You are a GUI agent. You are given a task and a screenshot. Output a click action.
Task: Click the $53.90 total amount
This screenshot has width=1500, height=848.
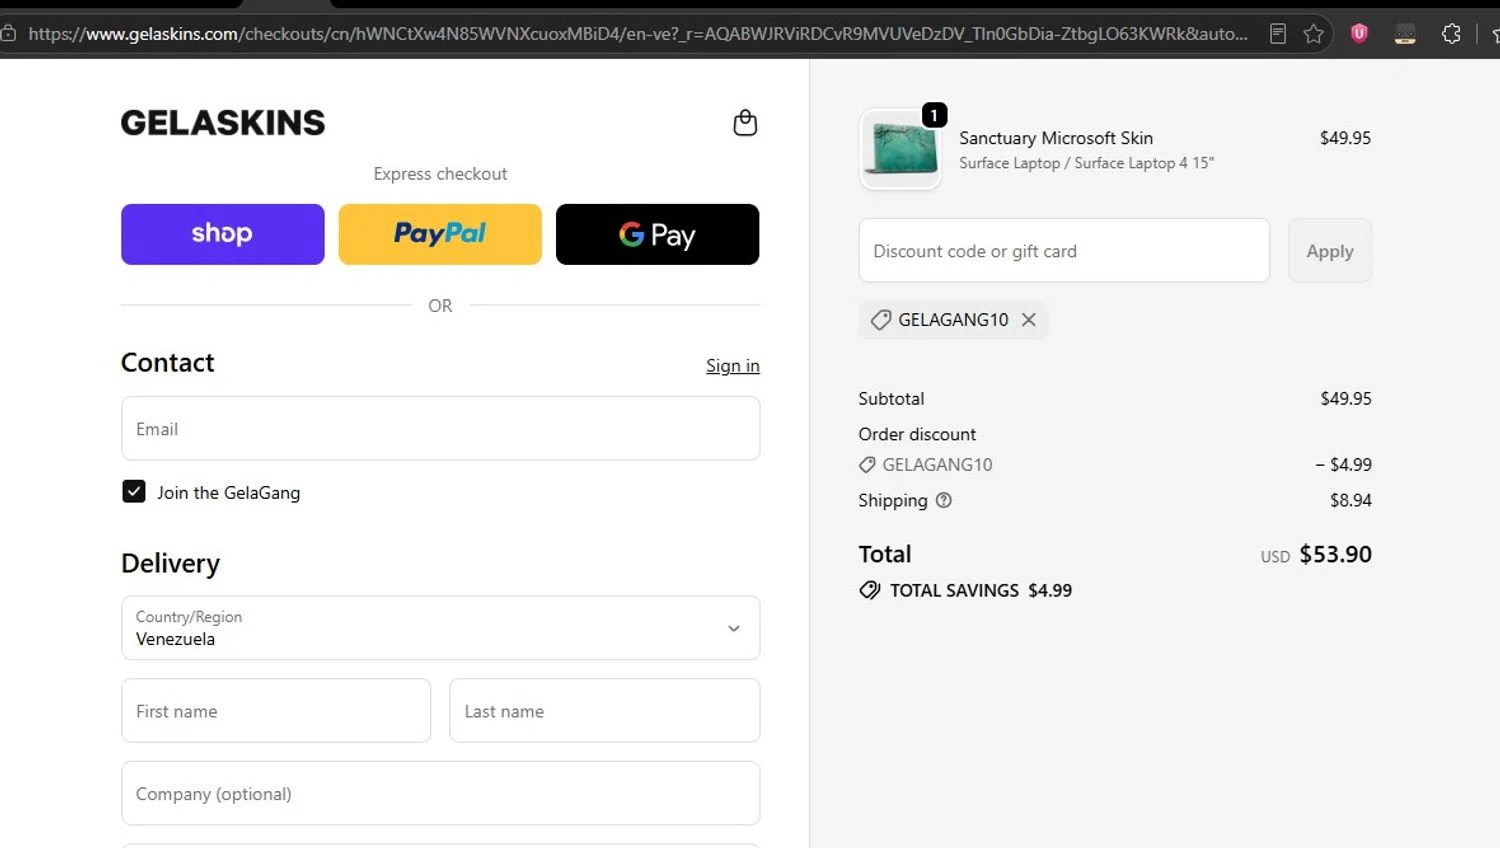click(x=1336, y=554)
